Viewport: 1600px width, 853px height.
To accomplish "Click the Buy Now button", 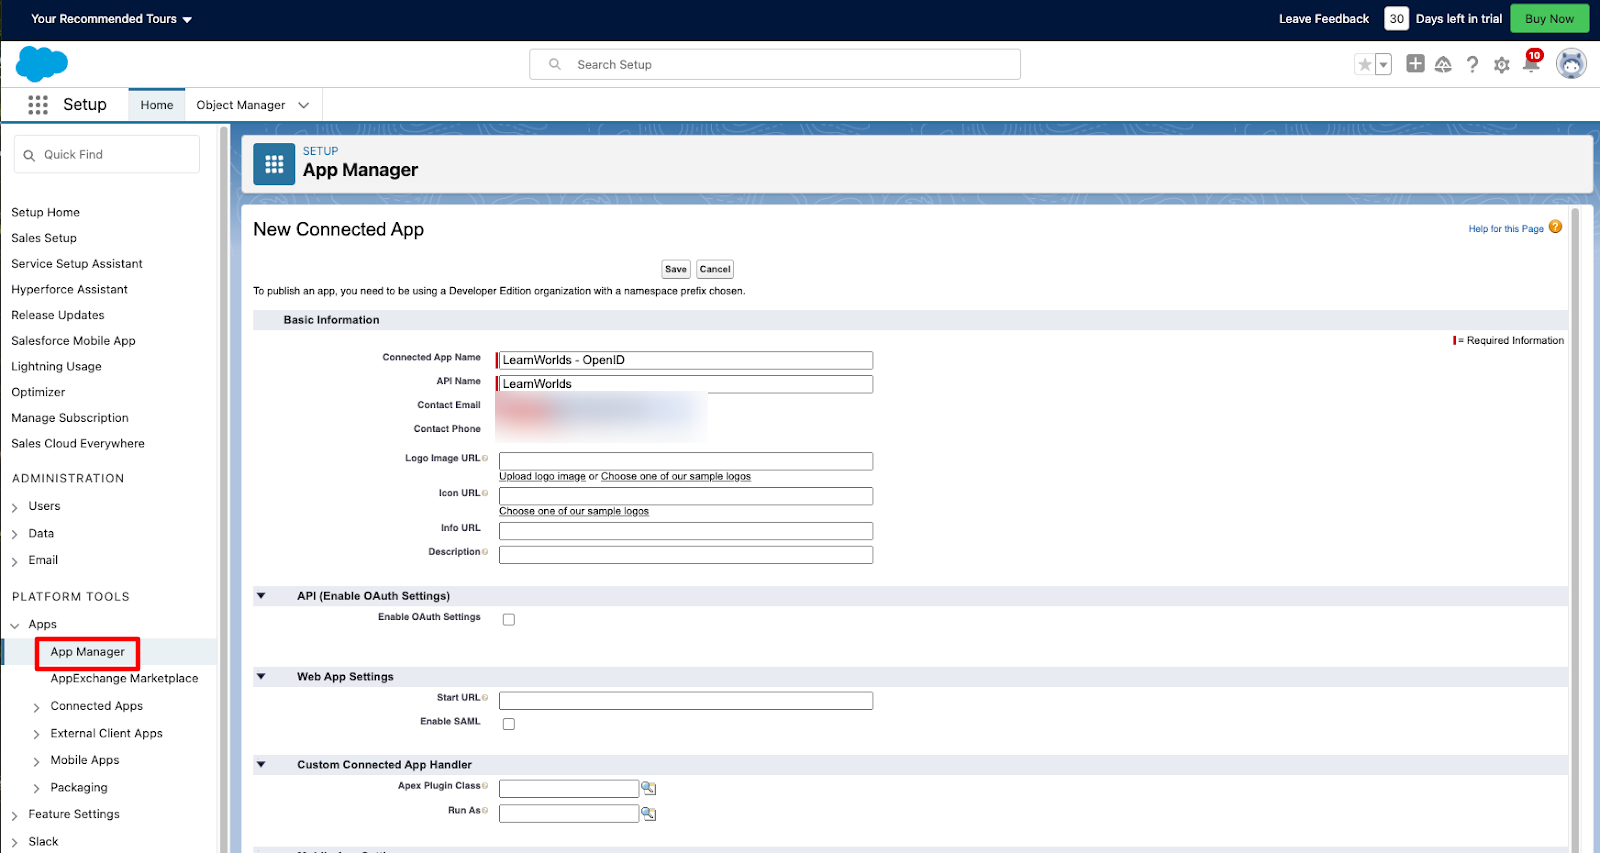I will click(x=1549, y=19).
